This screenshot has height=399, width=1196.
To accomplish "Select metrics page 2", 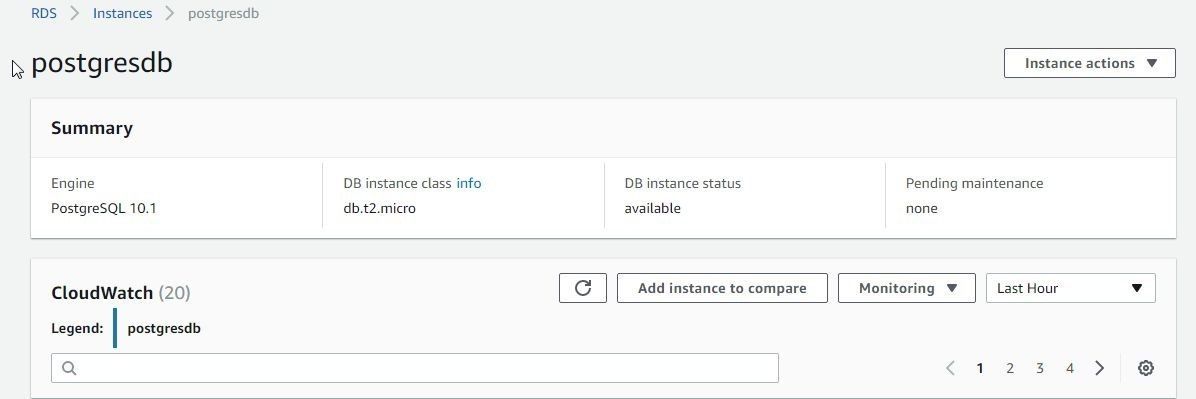I will pos(1010,368).
